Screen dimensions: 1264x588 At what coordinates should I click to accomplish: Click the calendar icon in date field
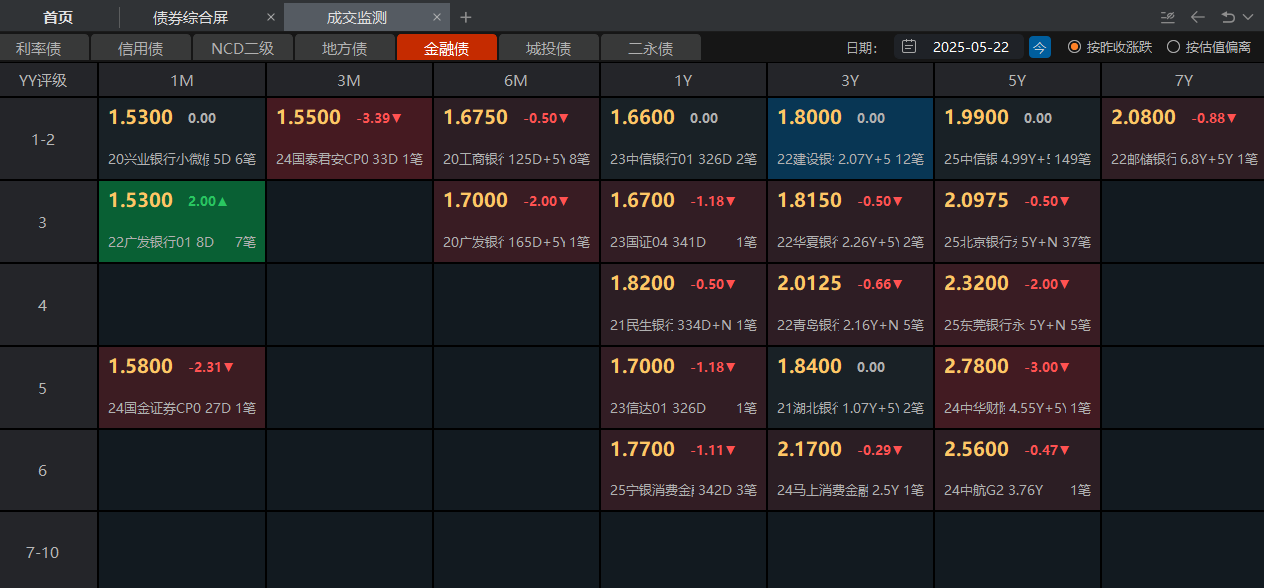[x=908, y=47]
